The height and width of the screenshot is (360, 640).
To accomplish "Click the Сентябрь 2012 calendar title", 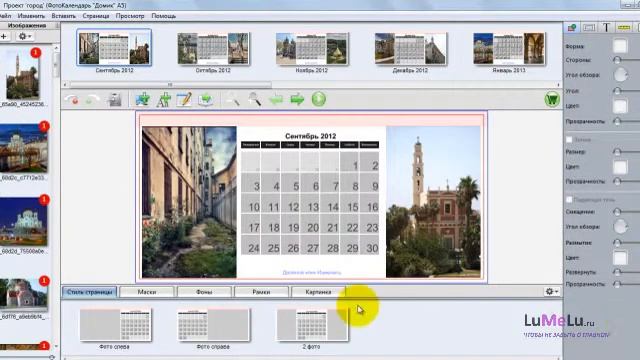I will 311,136.
